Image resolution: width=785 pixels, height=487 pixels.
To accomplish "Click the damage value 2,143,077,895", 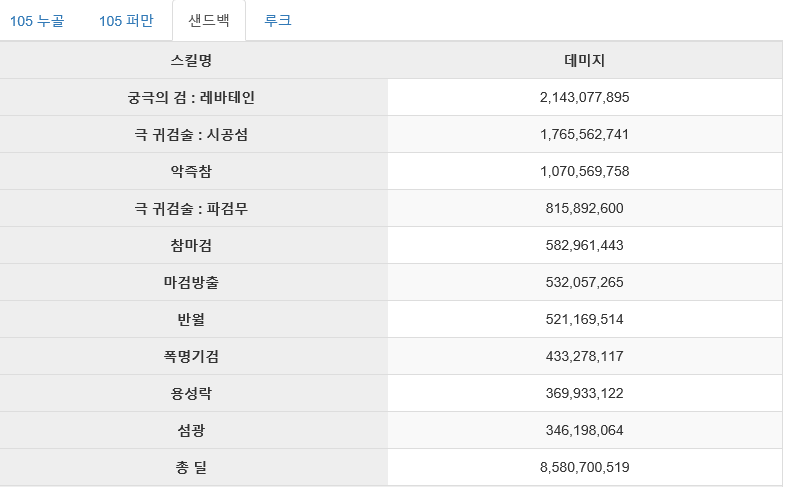I will [x=584, y=97].
